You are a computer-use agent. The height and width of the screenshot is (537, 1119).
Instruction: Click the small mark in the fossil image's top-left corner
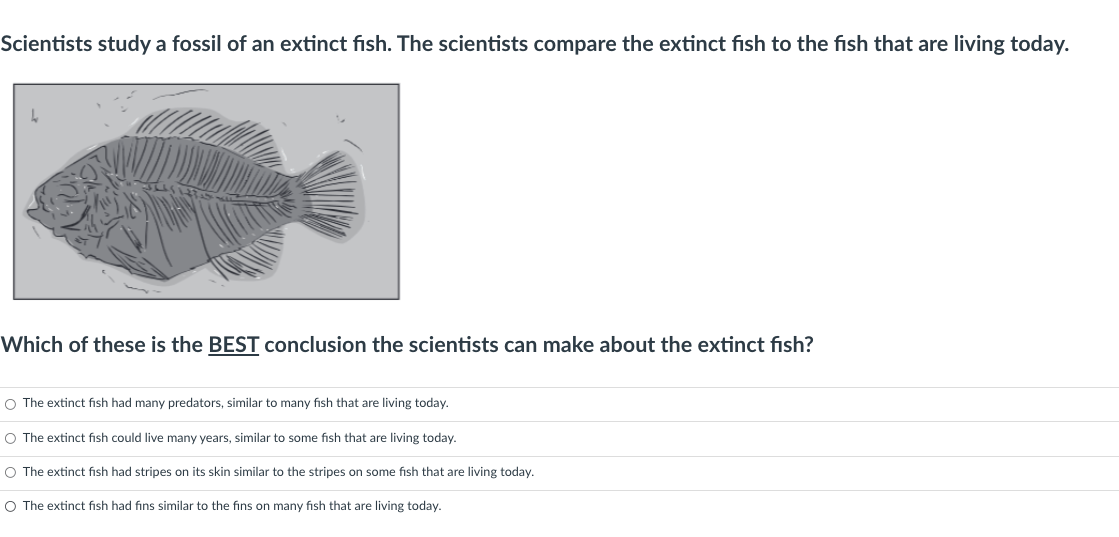pos(32,116)
